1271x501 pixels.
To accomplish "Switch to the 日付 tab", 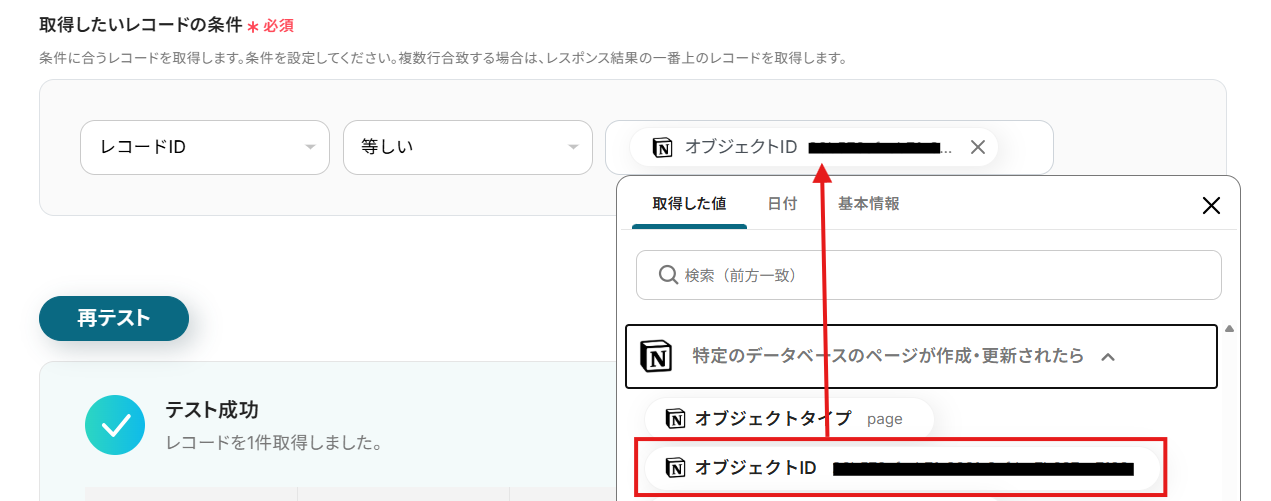I will coord(782,203).
